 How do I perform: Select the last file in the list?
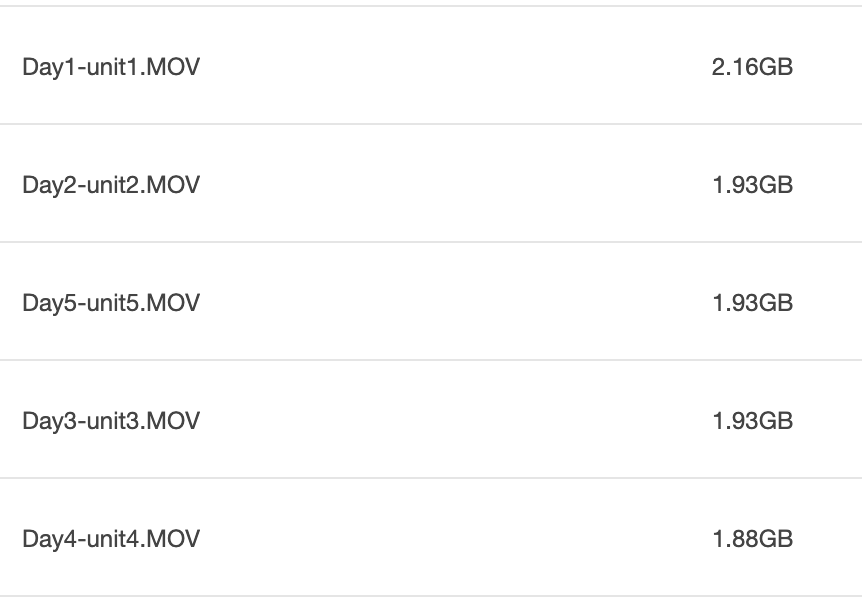click(x=111, y=539)
